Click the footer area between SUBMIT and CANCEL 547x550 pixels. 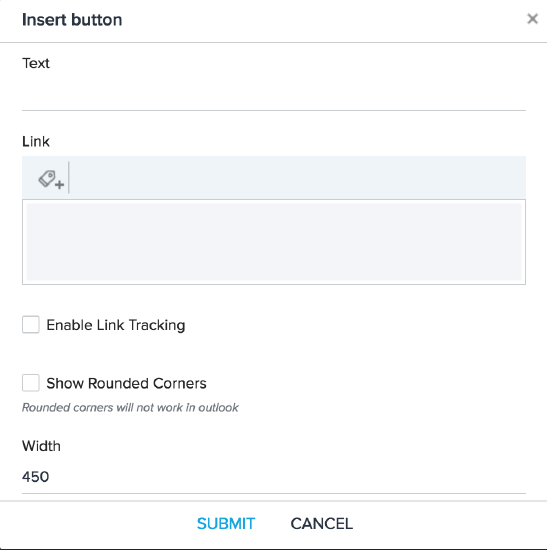(x=273, y=524)
